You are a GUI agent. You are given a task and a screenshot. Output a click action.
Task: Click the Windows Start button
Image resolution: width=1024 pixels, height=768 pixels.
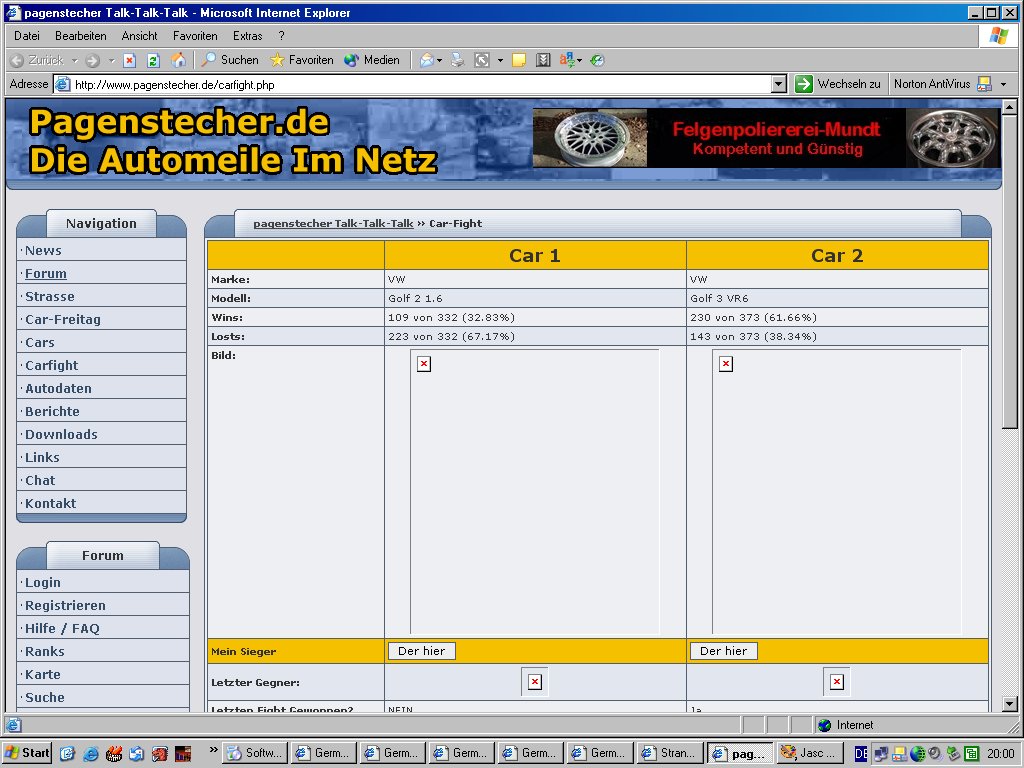tap(27, 753)
